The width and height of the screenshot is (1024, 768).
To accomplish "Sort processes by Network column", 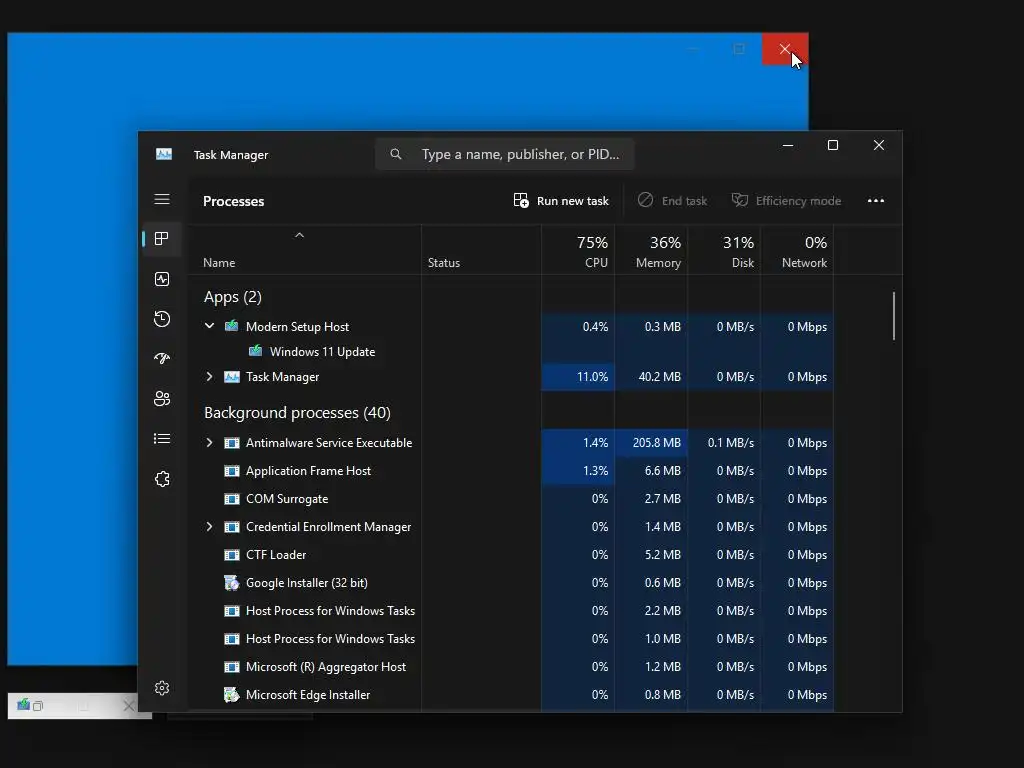I will (797, 251).
